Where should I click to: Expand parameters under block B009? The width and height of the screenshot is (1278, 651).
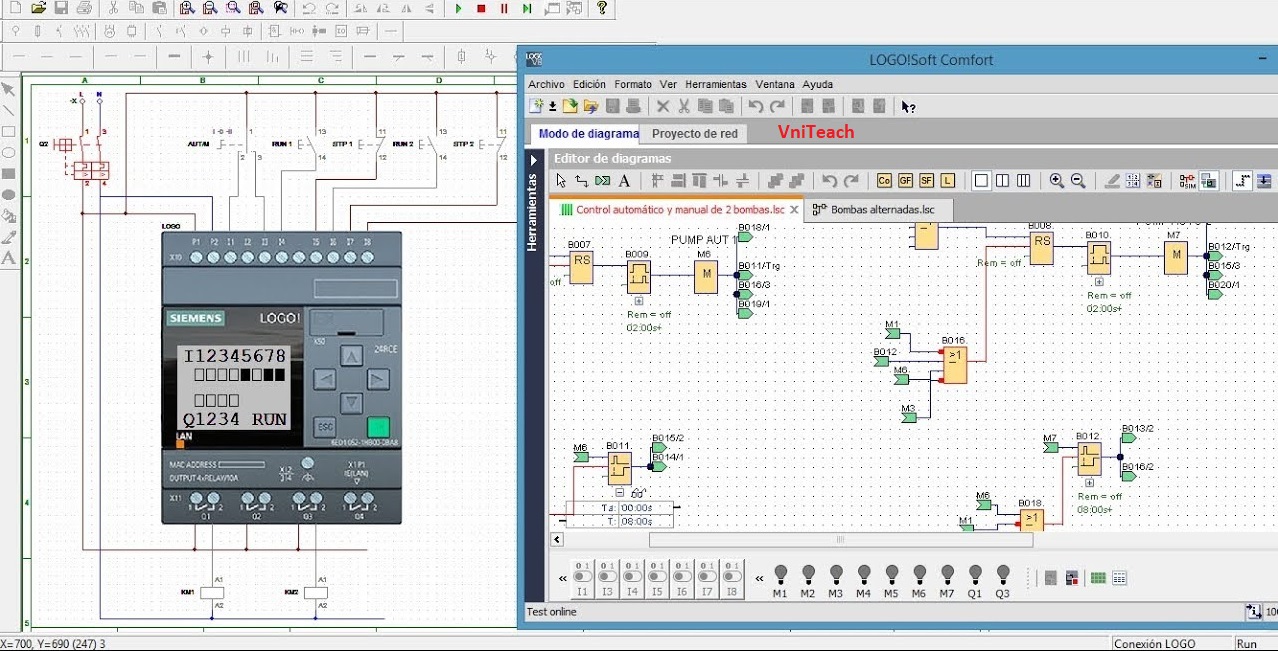[638, 300]
